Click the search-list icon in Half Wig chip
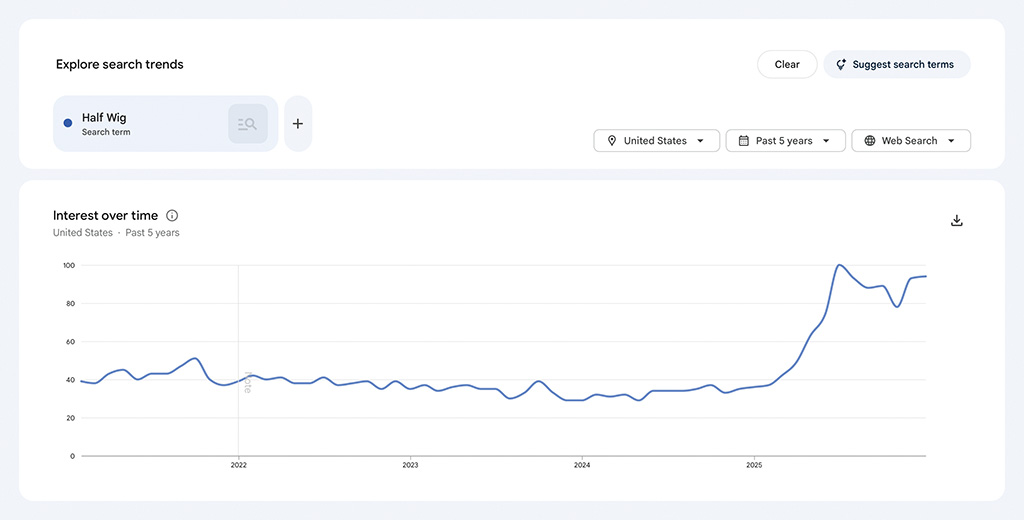The height and width of the screenshot is (520, 1024). pos(247,124)
